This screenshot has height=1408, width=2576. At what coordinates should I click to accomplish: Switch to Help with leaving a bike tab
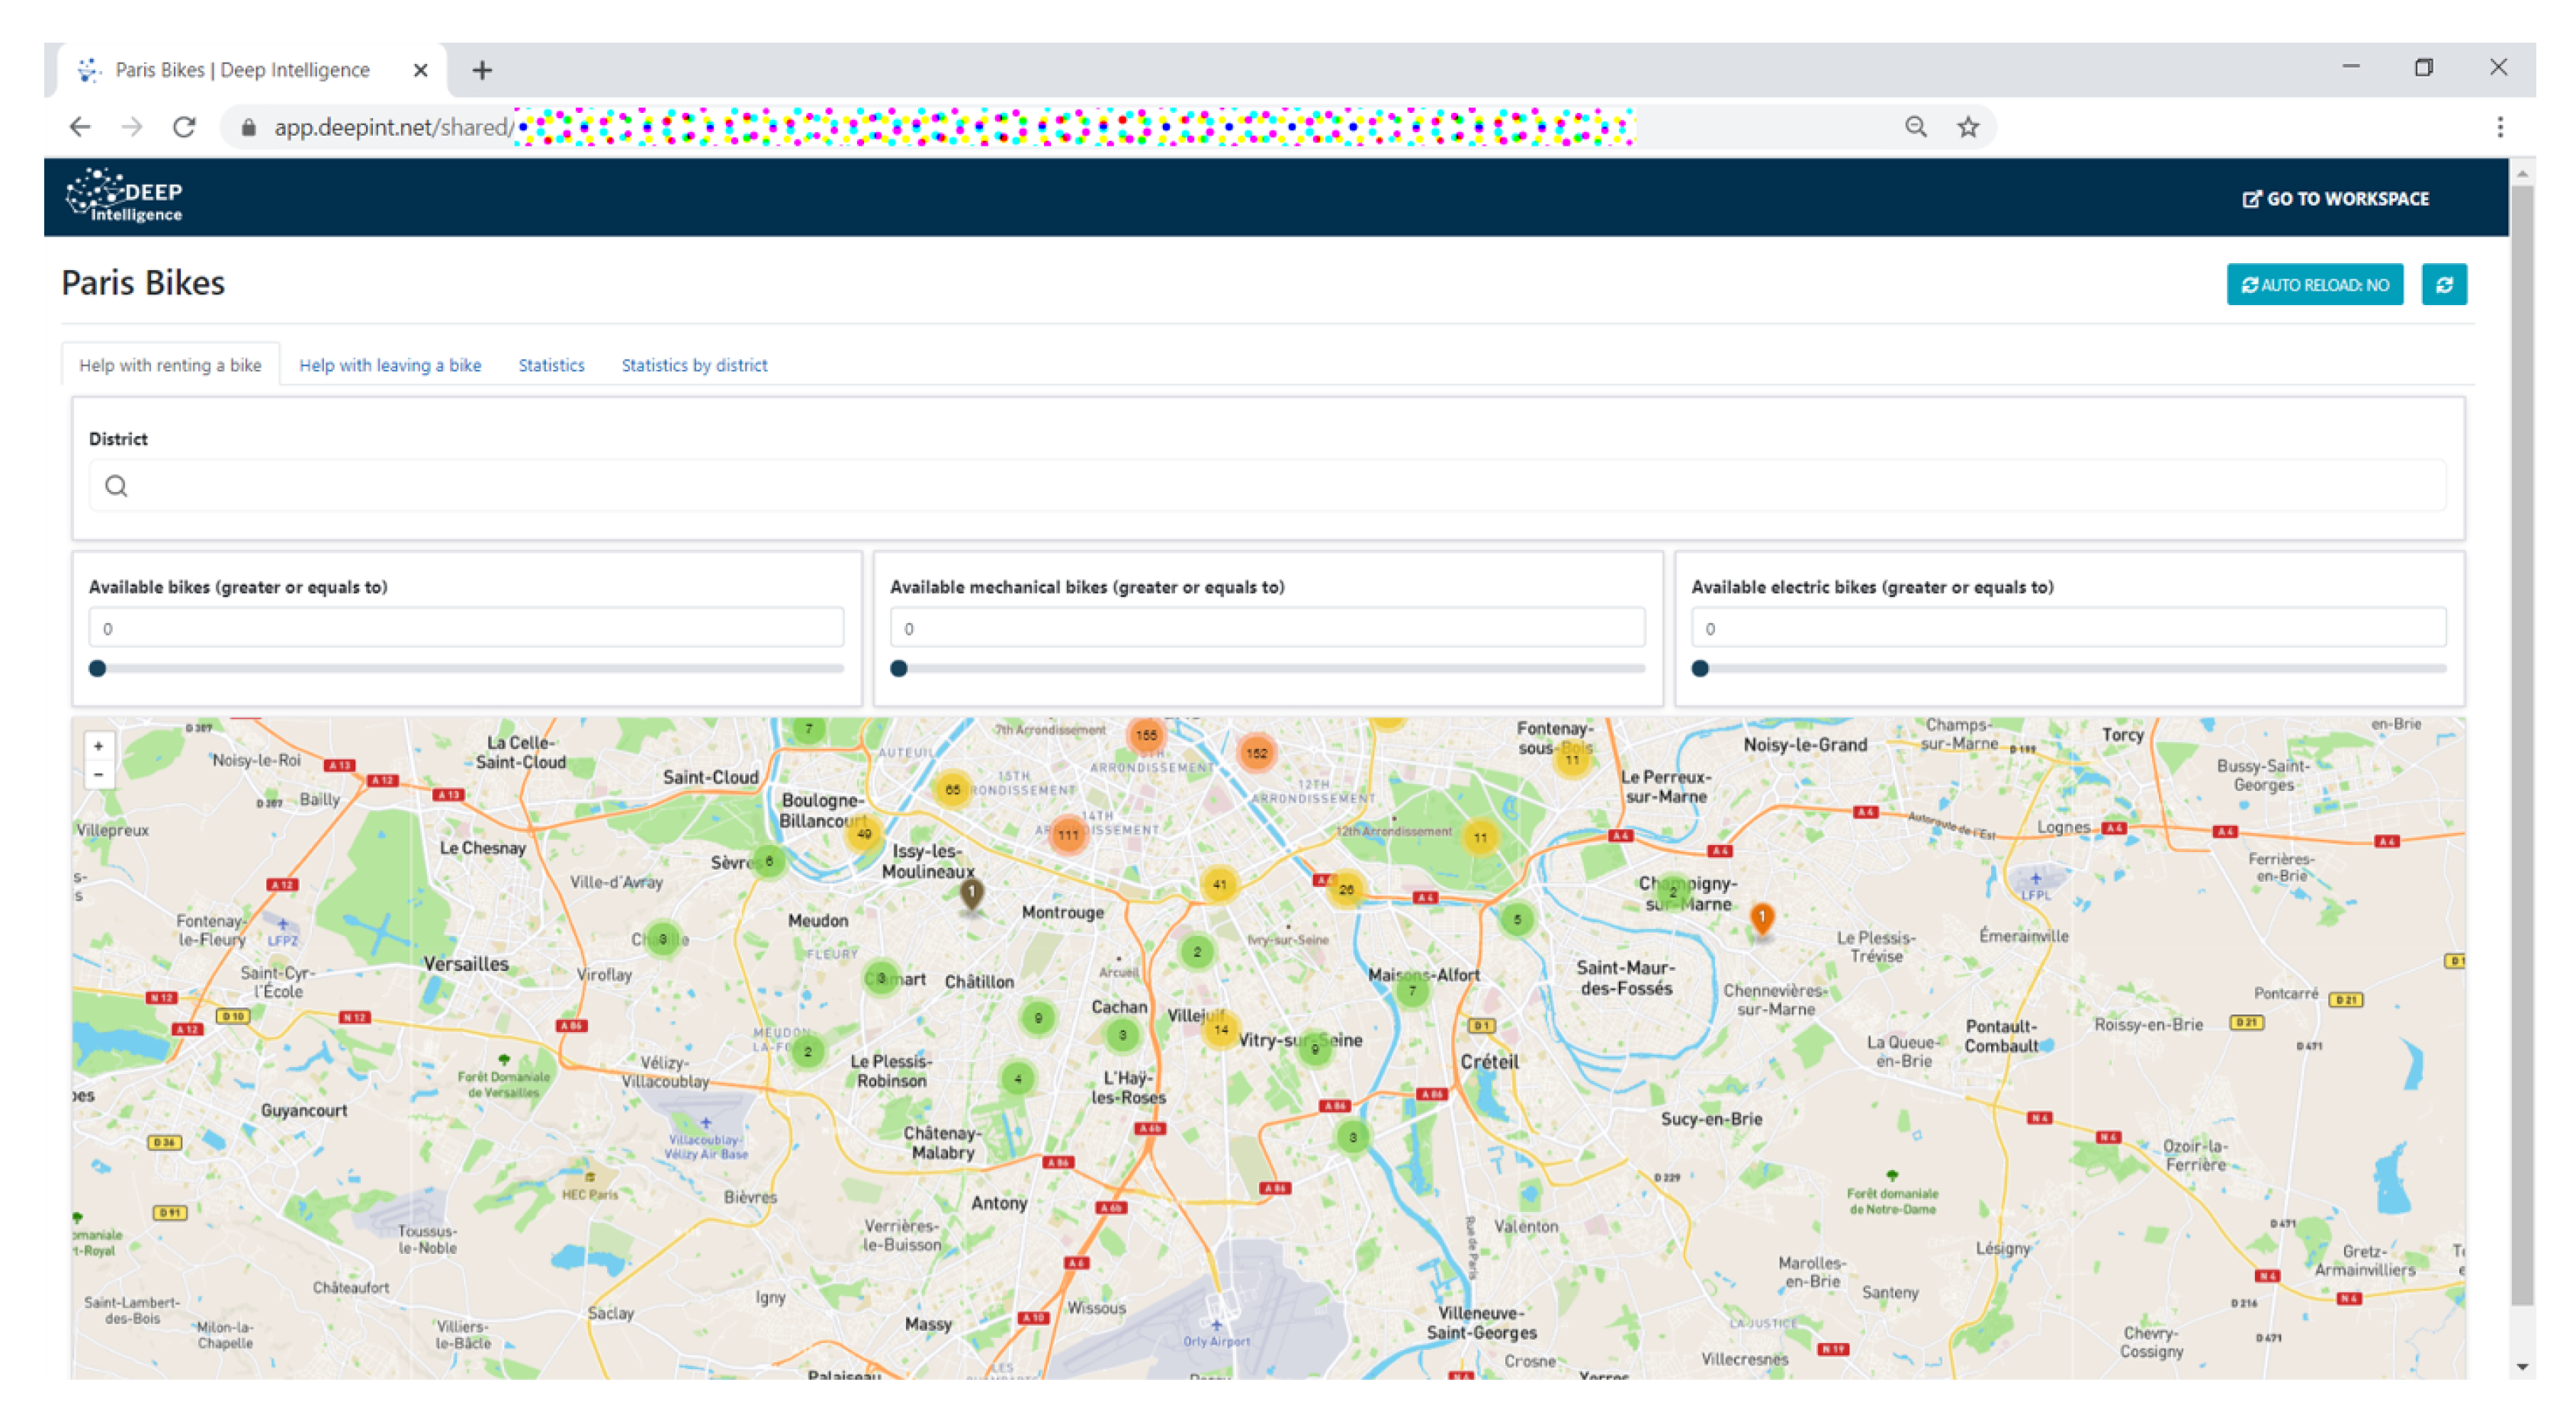(x=390, y=365)
